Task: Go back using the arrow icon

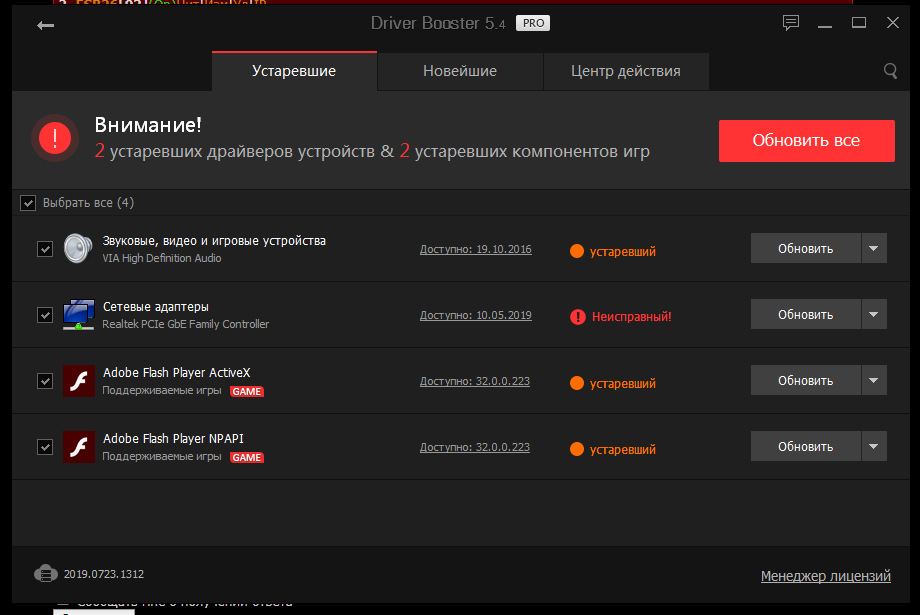Action: (x=45, y=25)
